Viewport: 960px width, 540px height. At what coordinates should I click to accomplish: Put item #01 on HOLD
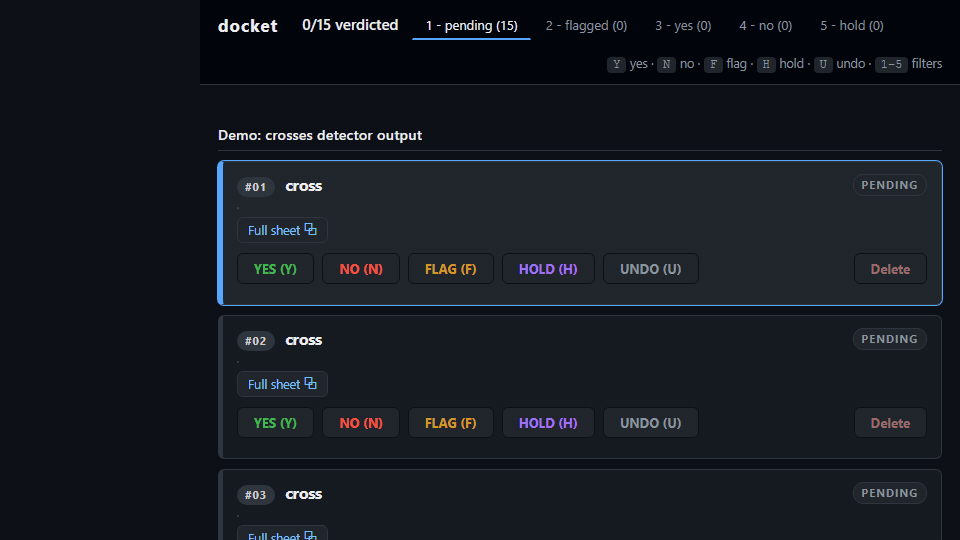[x=548, y=269]
